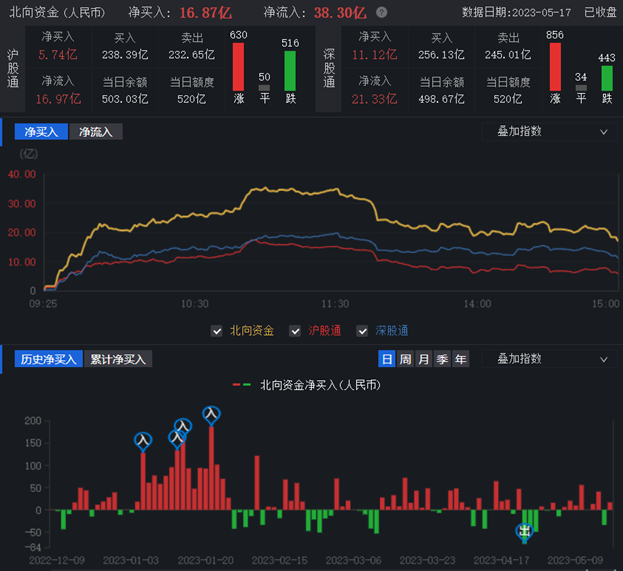Uncheck the 北向资金 legend checkbox
The width and height of the screenshot is (623, 571).
tap(217, 331)
